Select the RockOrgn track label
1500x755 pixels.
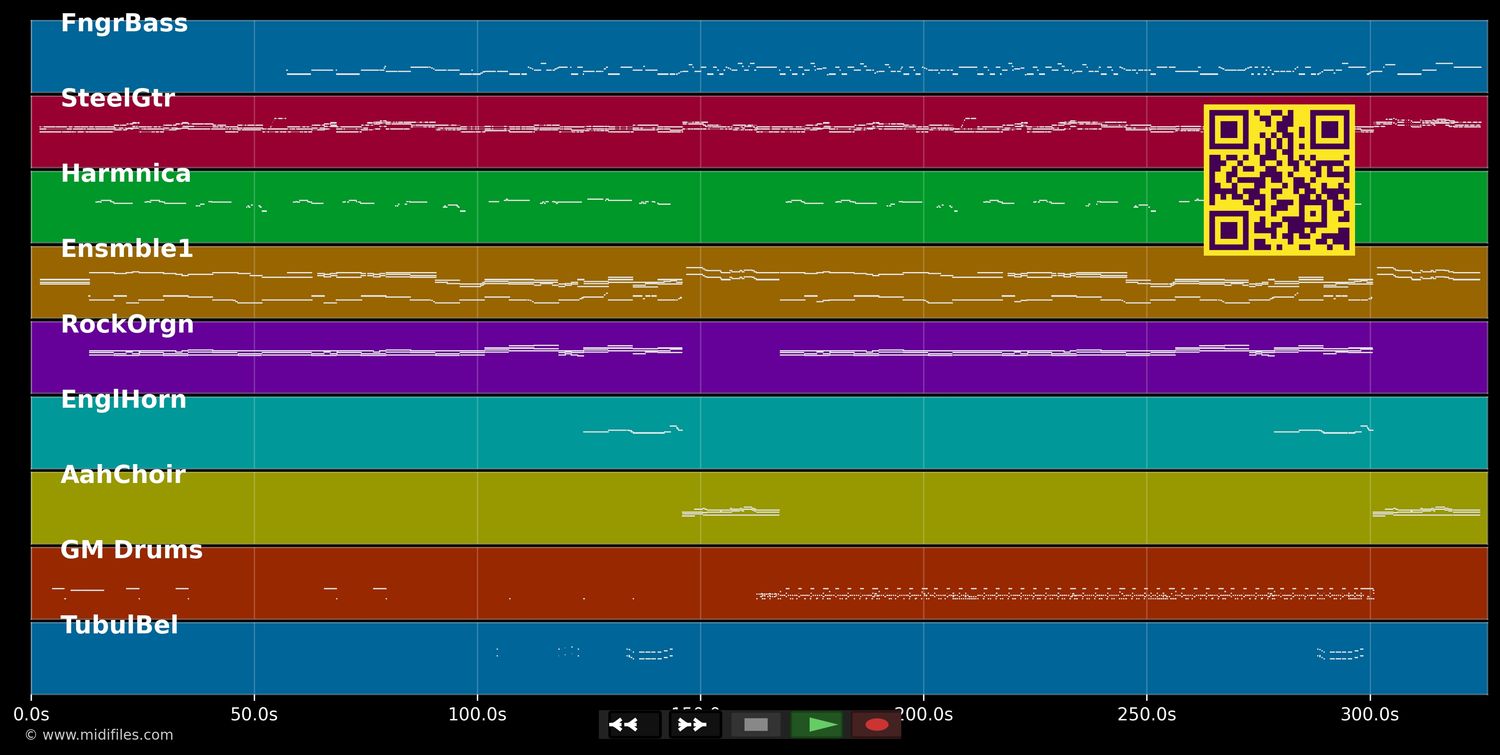127,325
